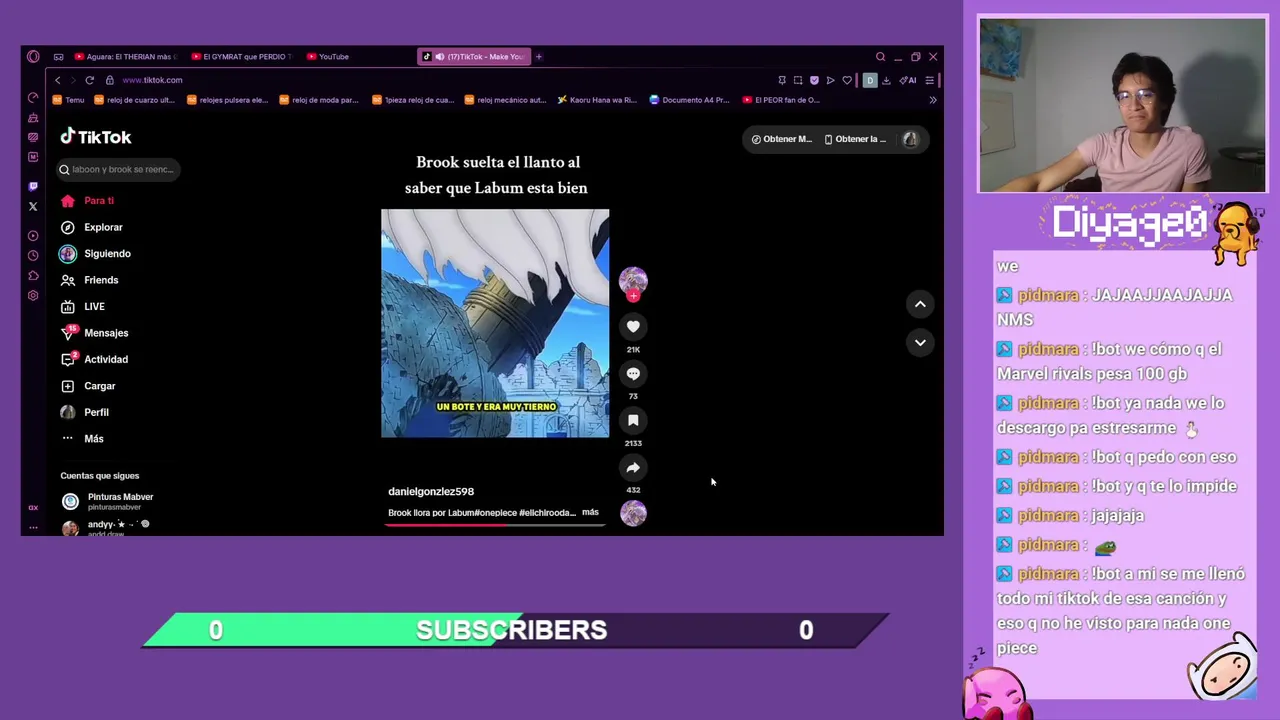Screen dimensions: 1280x720
Task: Open profile avatar in TikTok header
Action: point(910,139)
